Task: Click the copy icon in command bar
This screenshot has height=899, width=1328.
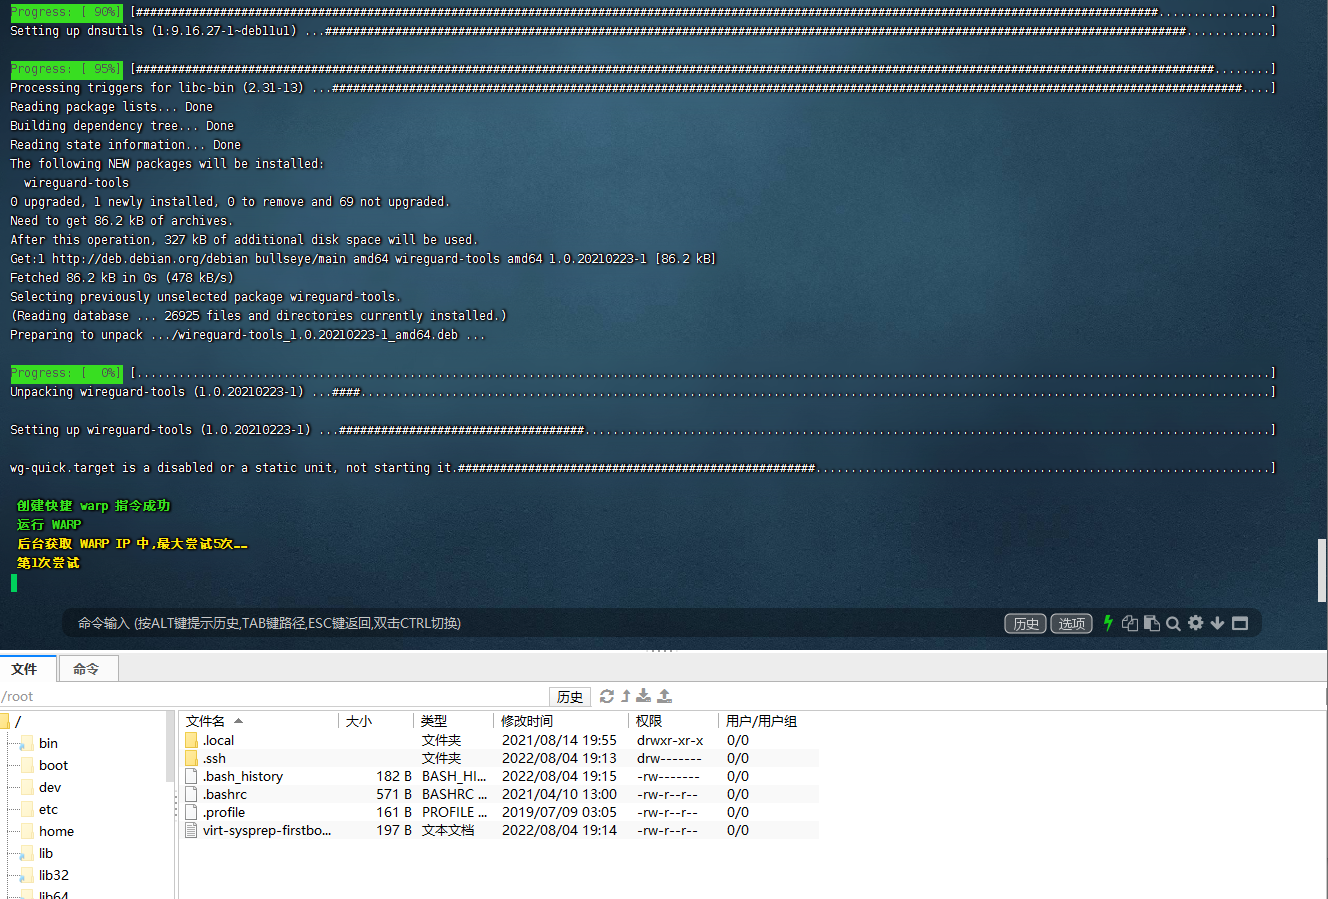Action: [x=1130, y=623]
